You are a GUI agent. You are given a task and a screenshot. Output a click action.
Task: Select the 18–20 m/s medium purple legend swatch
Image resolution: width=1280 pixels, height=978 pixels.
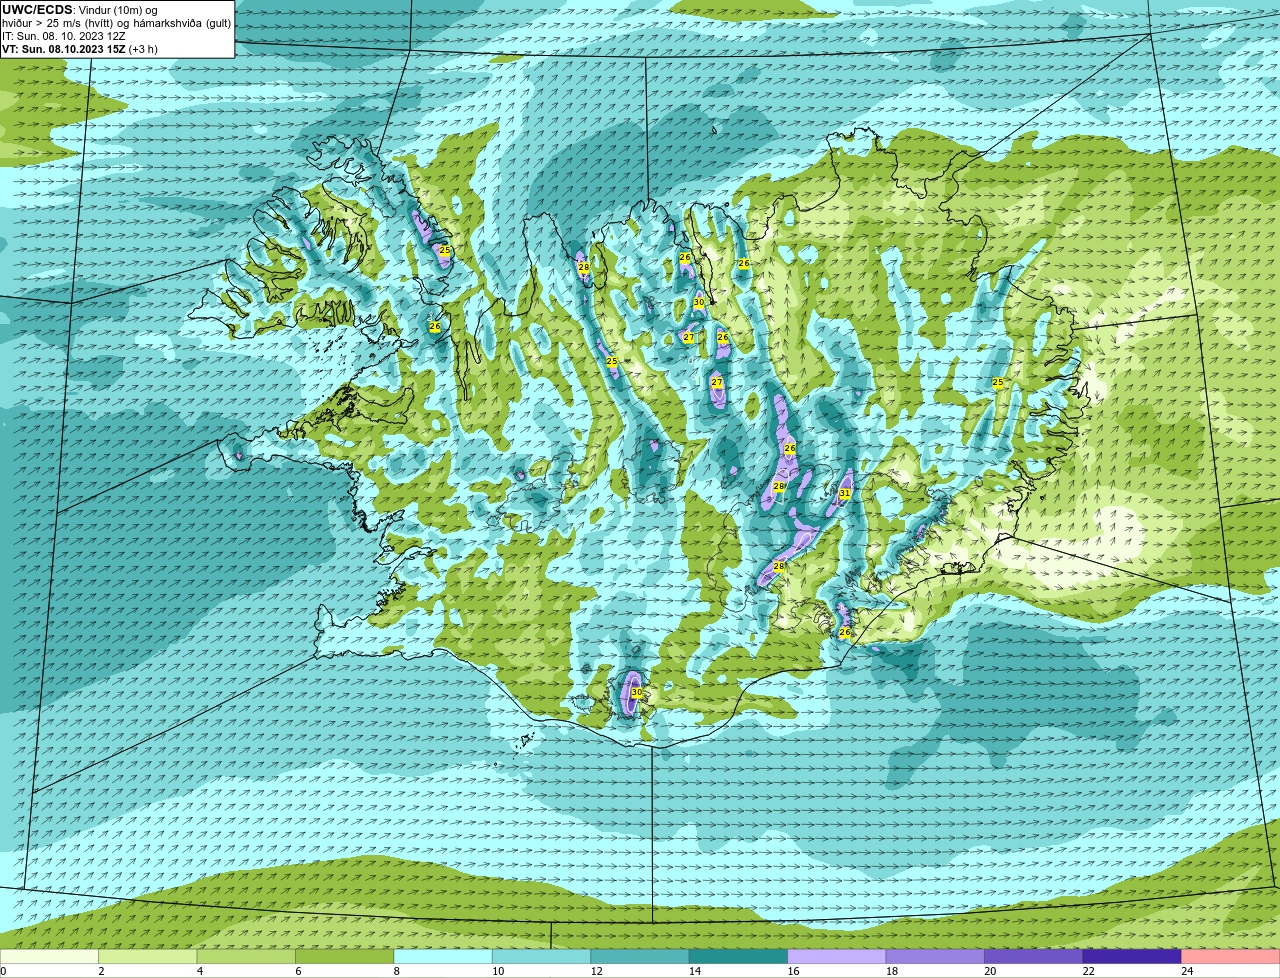tap(935, 957)
